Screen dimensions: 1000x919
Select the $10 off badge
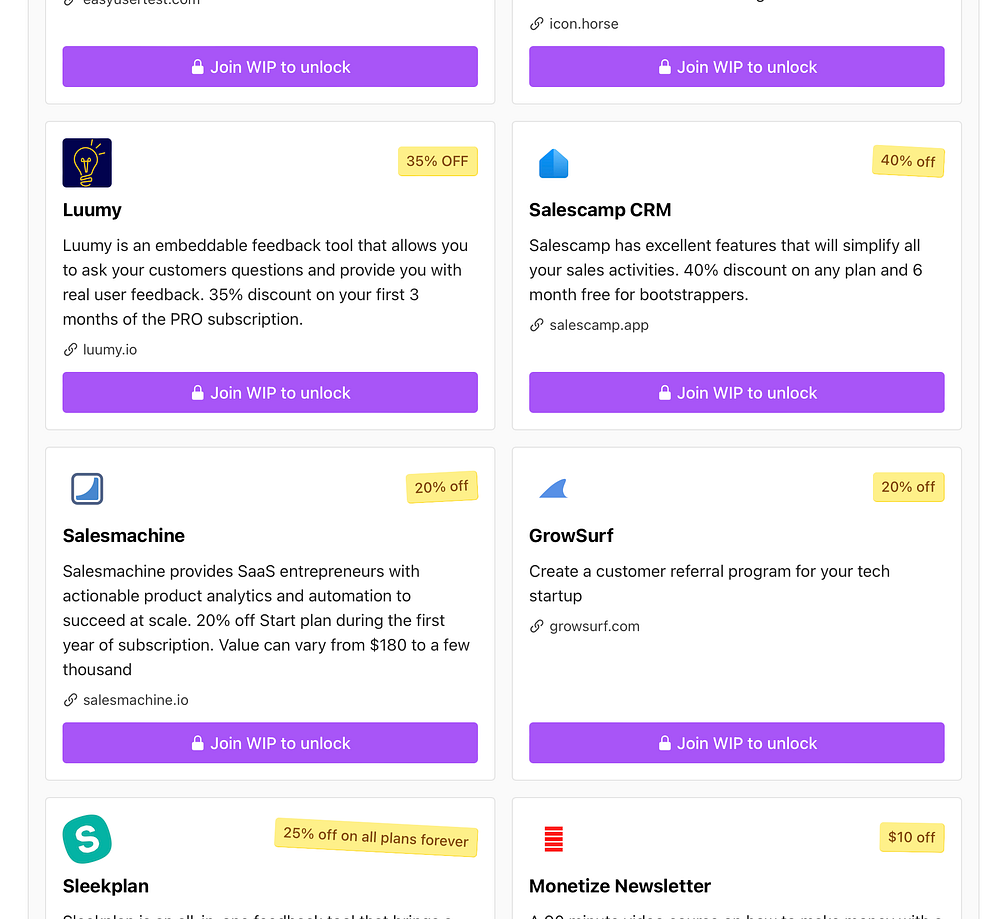912,837
